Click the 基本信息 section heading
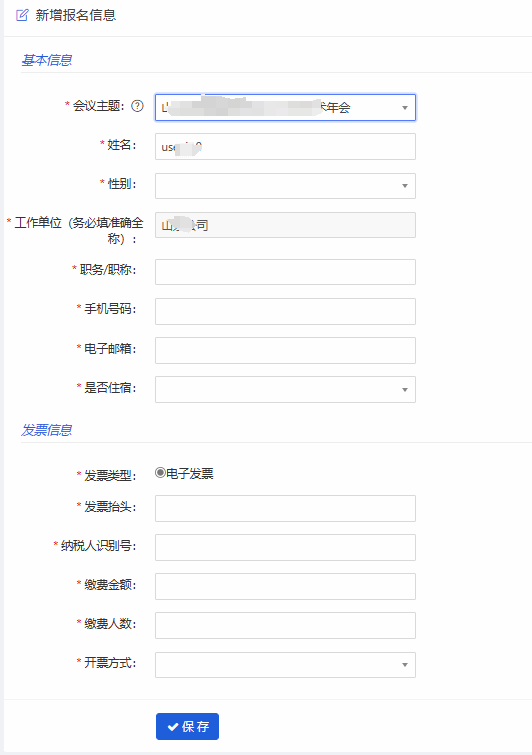Viewport: 532px width, 755px height. click(47, 60)
